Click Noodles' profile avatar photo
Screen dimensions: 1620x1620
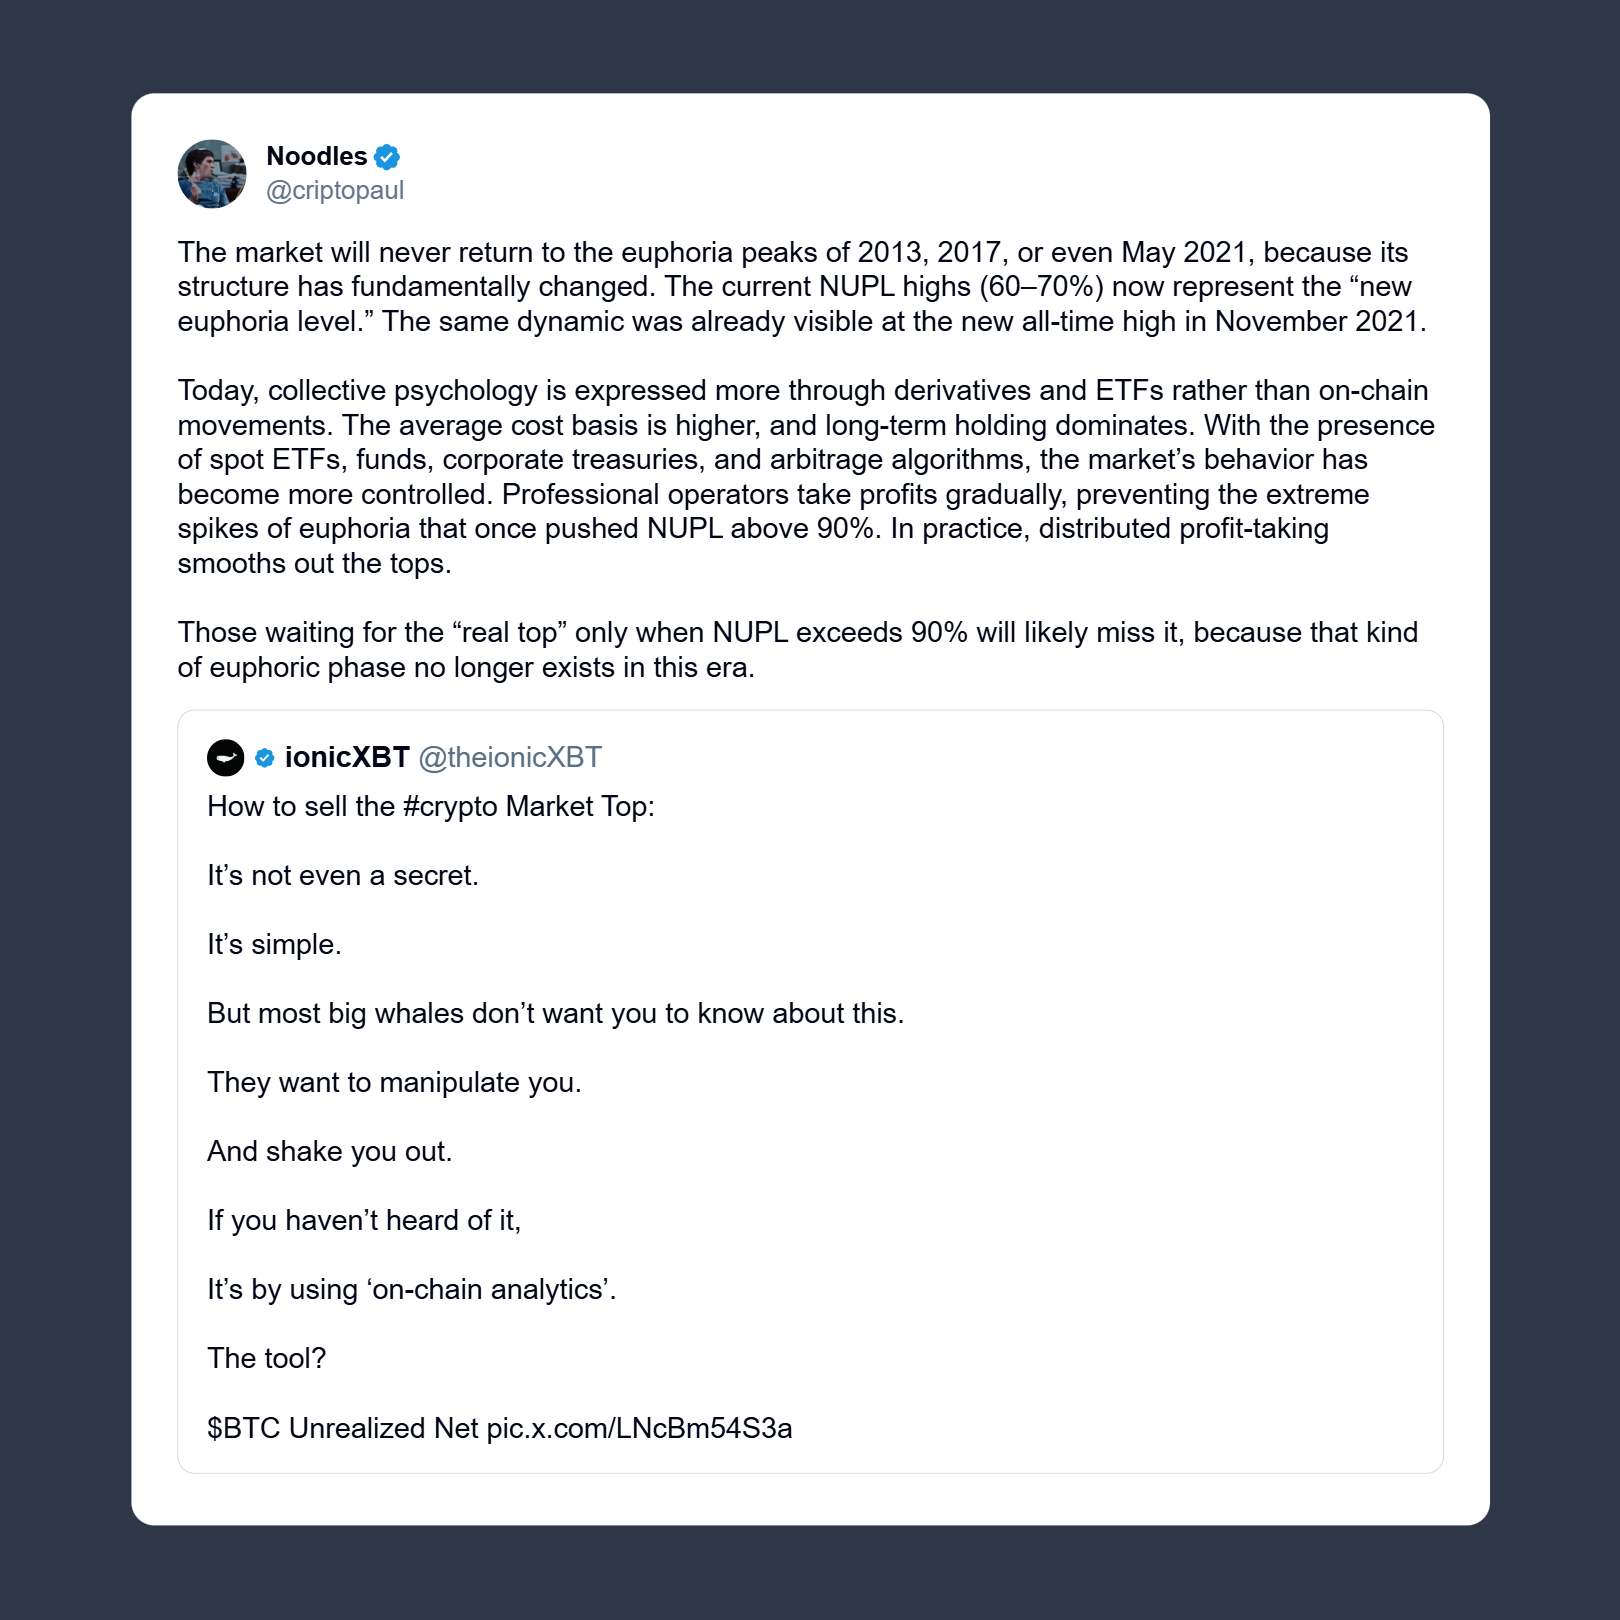point(212,174)
